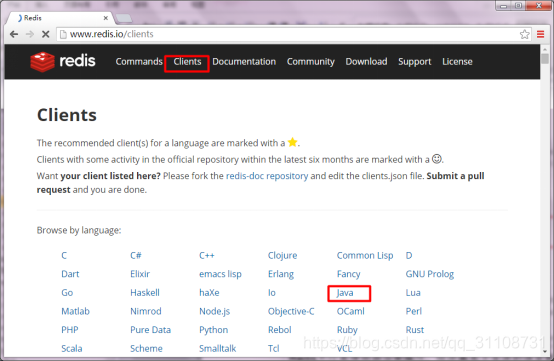This screenshot has height=361, width=554.
Task: Follow the redis-doc repository link
Action: 267,176
